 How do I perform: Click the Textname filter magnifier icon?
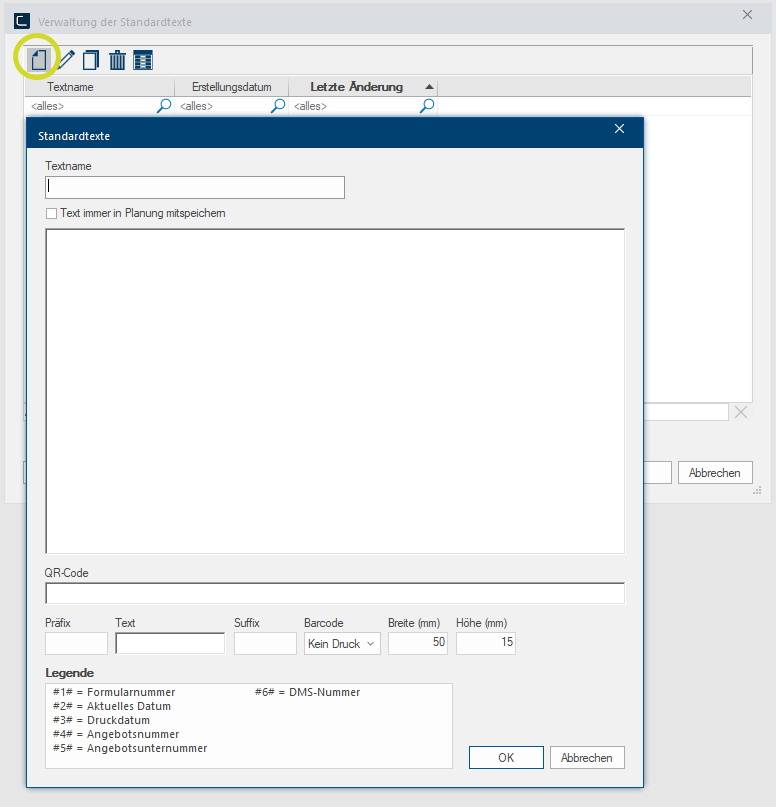[164, 105]
